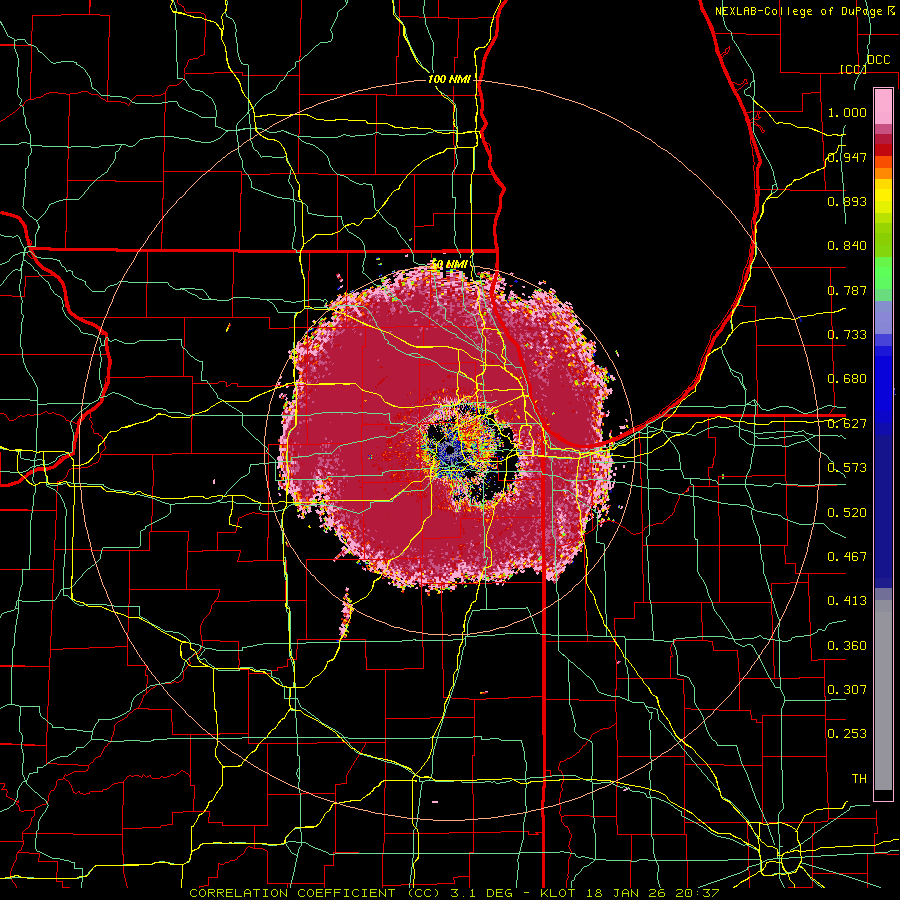
Task: Click the [CC] units label
Action: point(853,69)
